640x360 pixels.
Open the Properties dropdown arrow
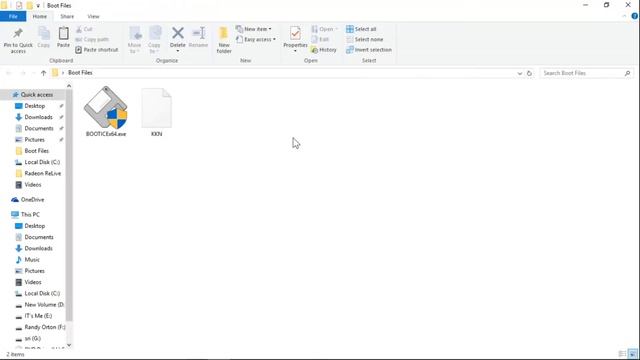tap(295, 51)
